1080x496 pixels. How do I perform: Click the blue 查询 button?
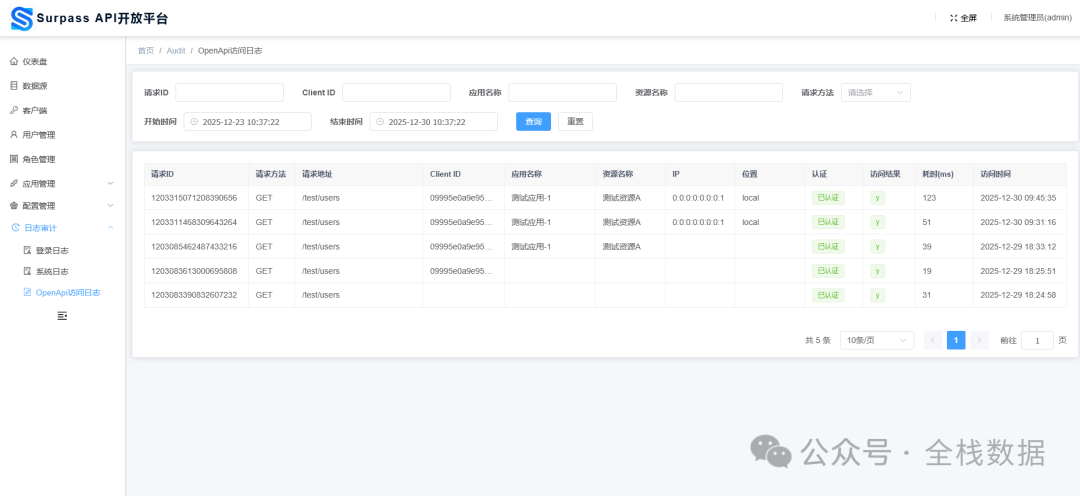click(533, 122)
